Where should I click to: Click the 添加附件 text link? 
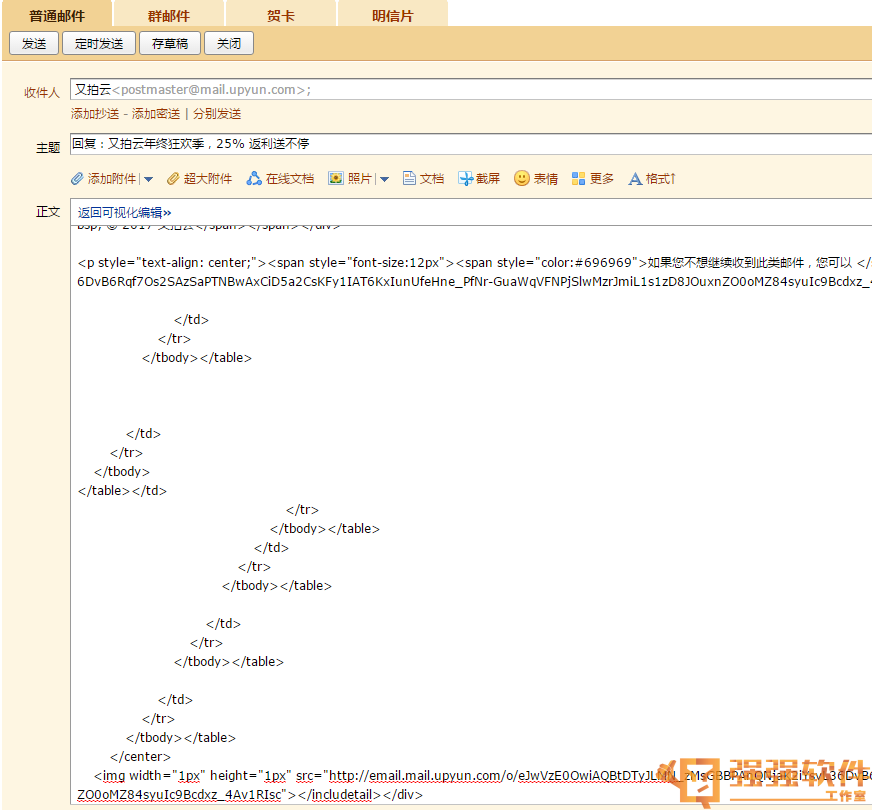point(112,178)
